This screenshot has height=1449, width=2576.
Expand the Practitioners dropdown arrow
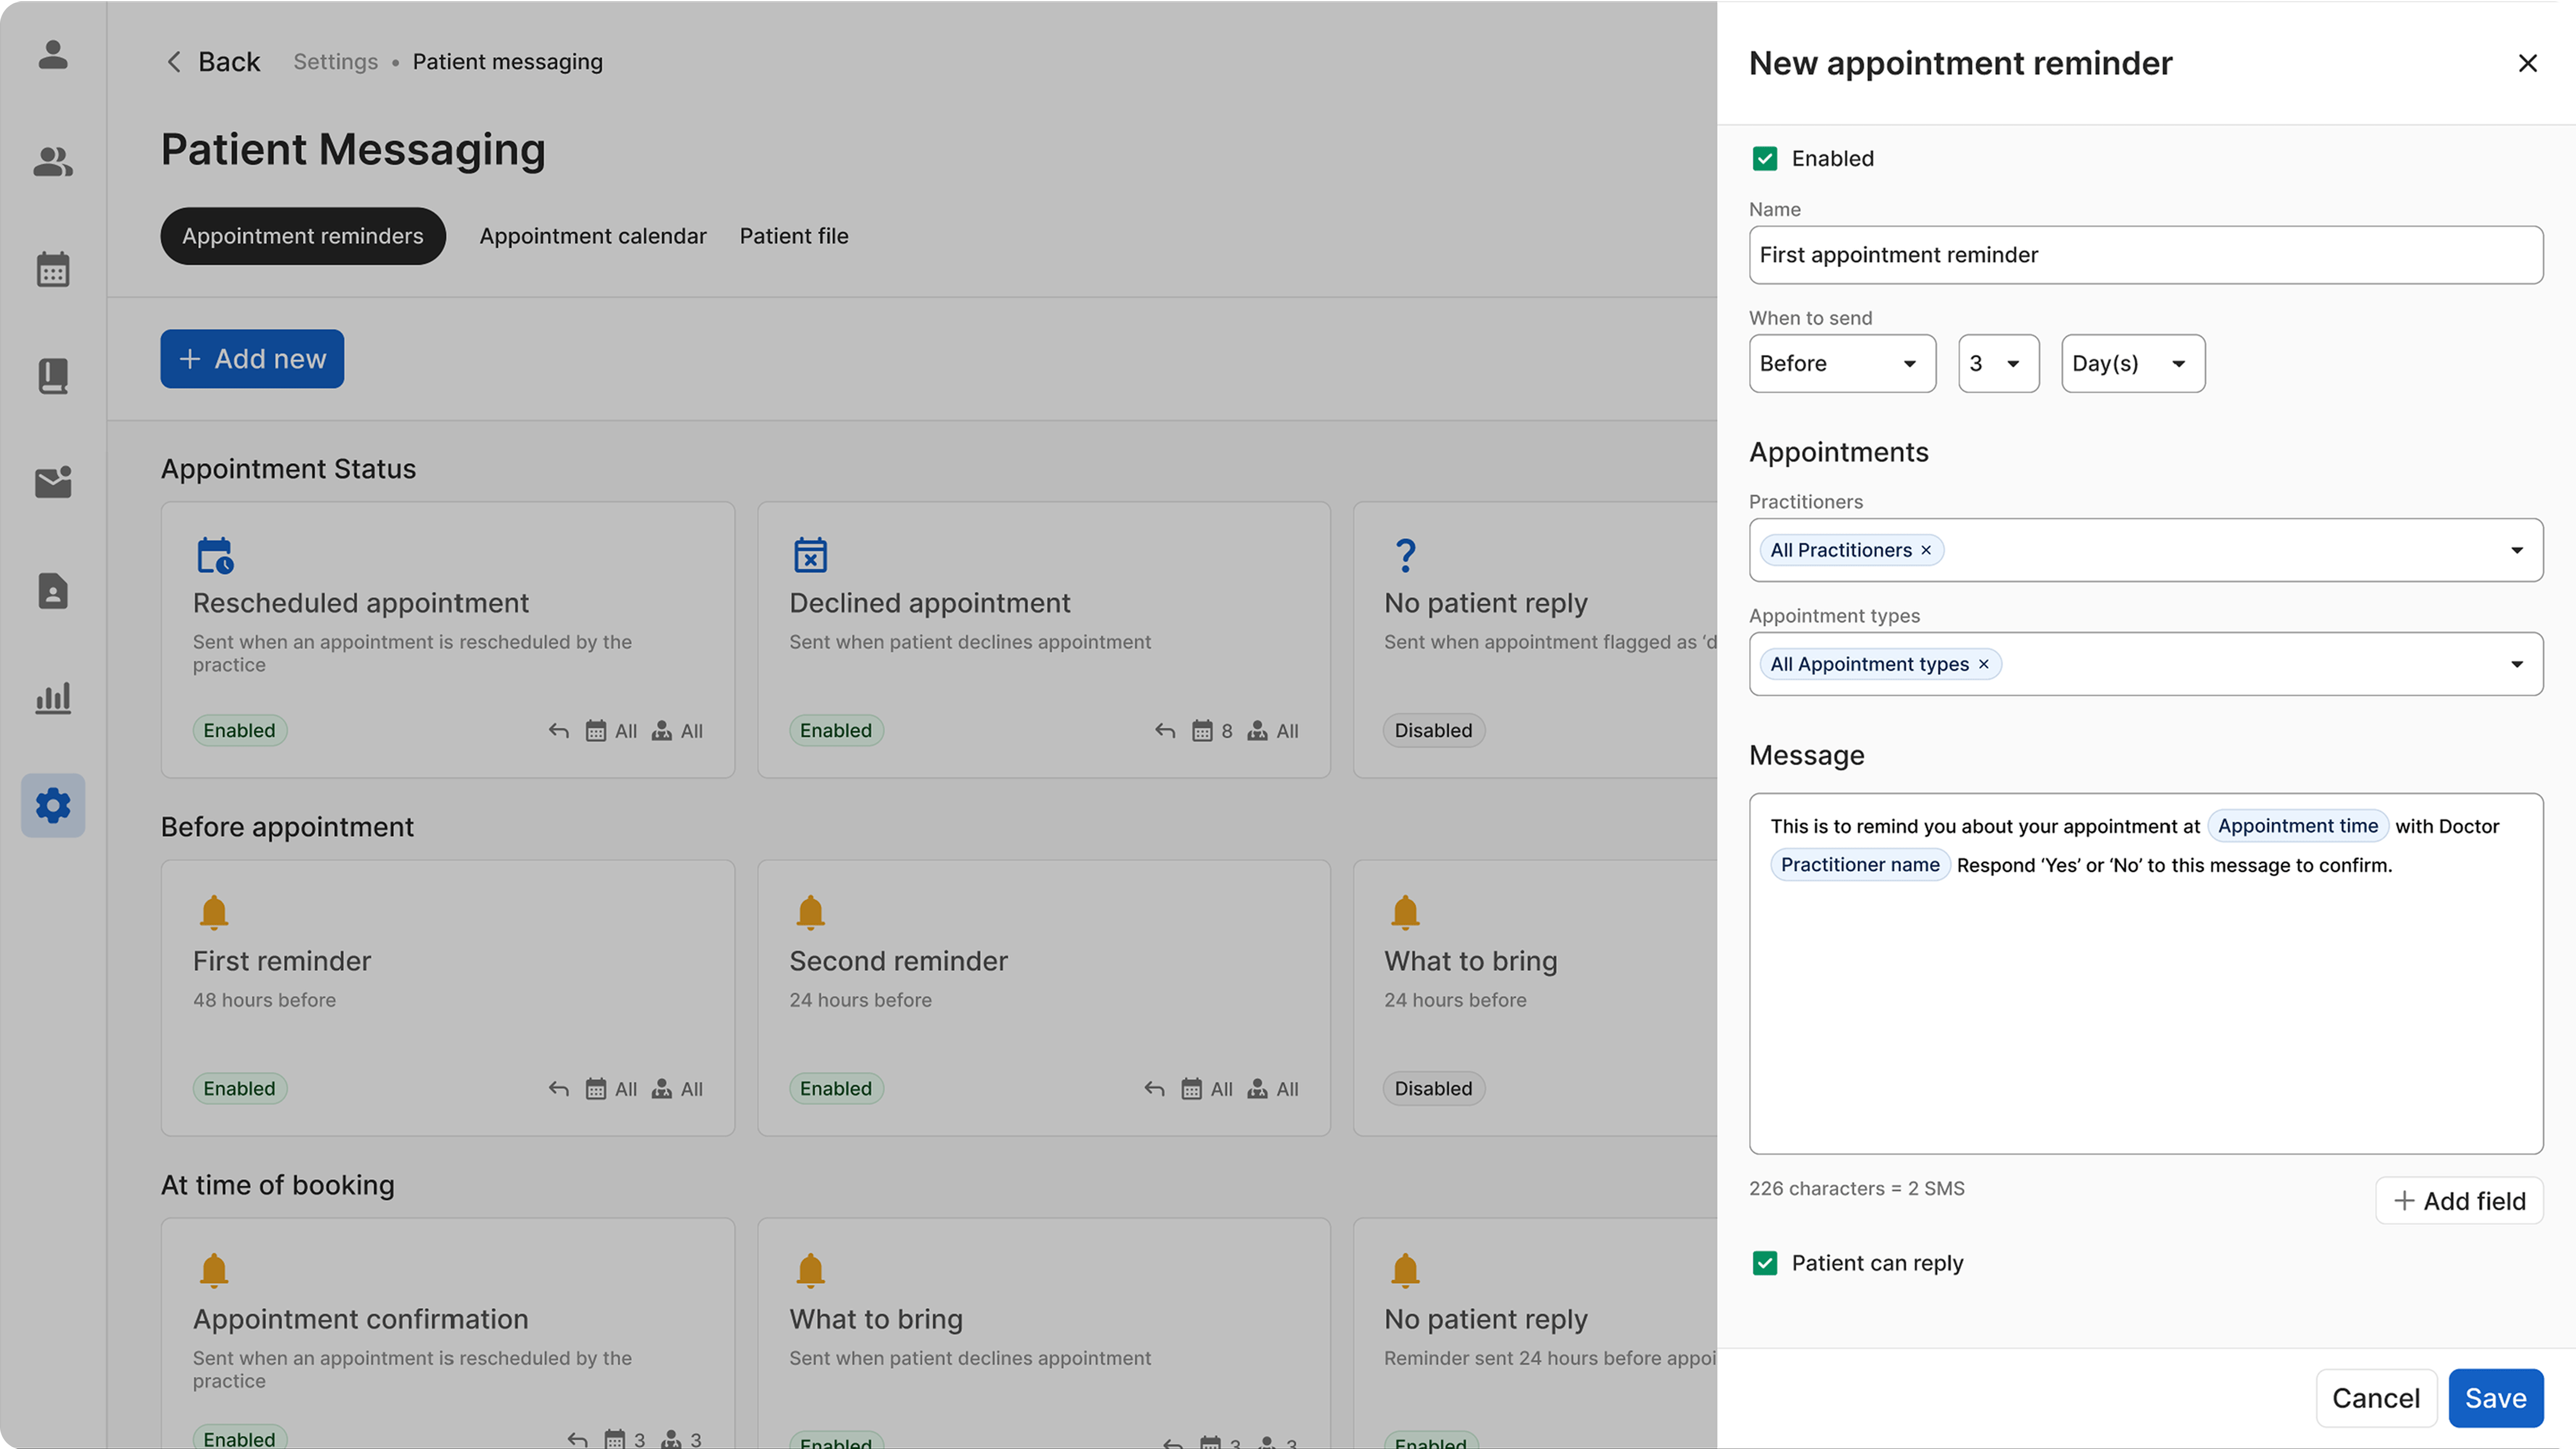[x=2516, y=550]
